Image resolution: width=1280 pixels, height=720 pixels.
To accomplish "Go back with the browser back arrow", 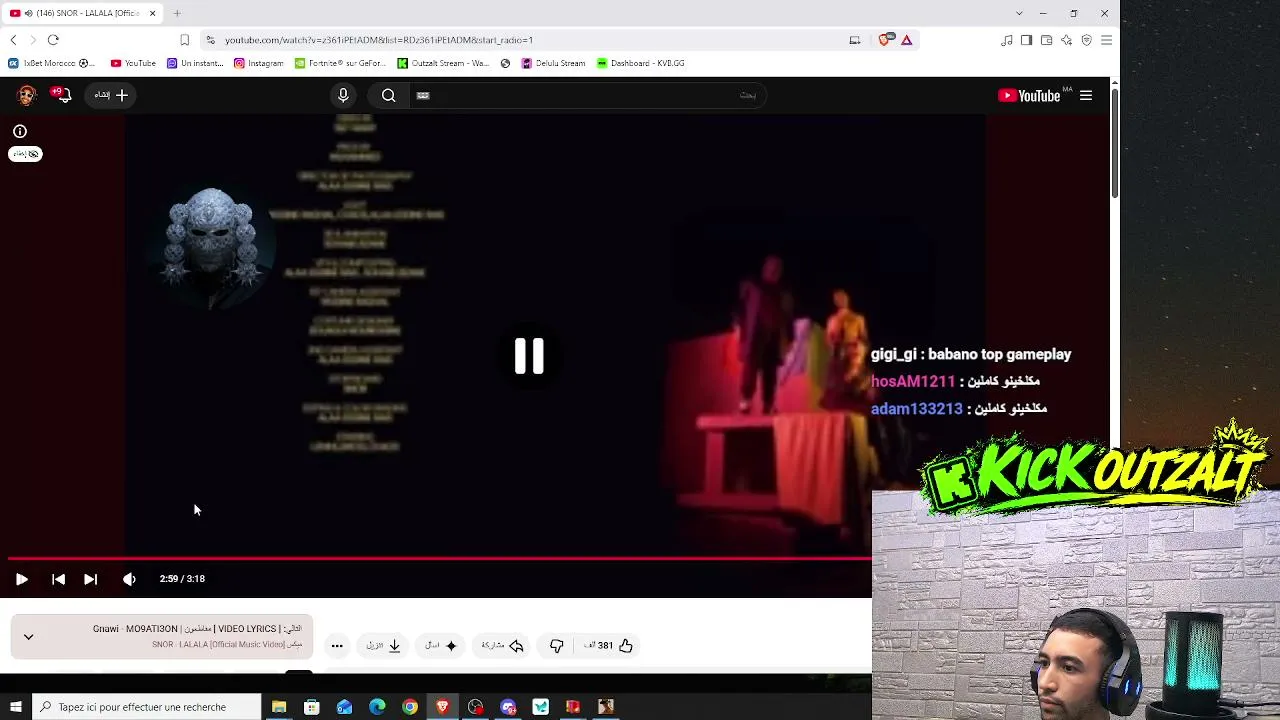I will tap(13, 40).
